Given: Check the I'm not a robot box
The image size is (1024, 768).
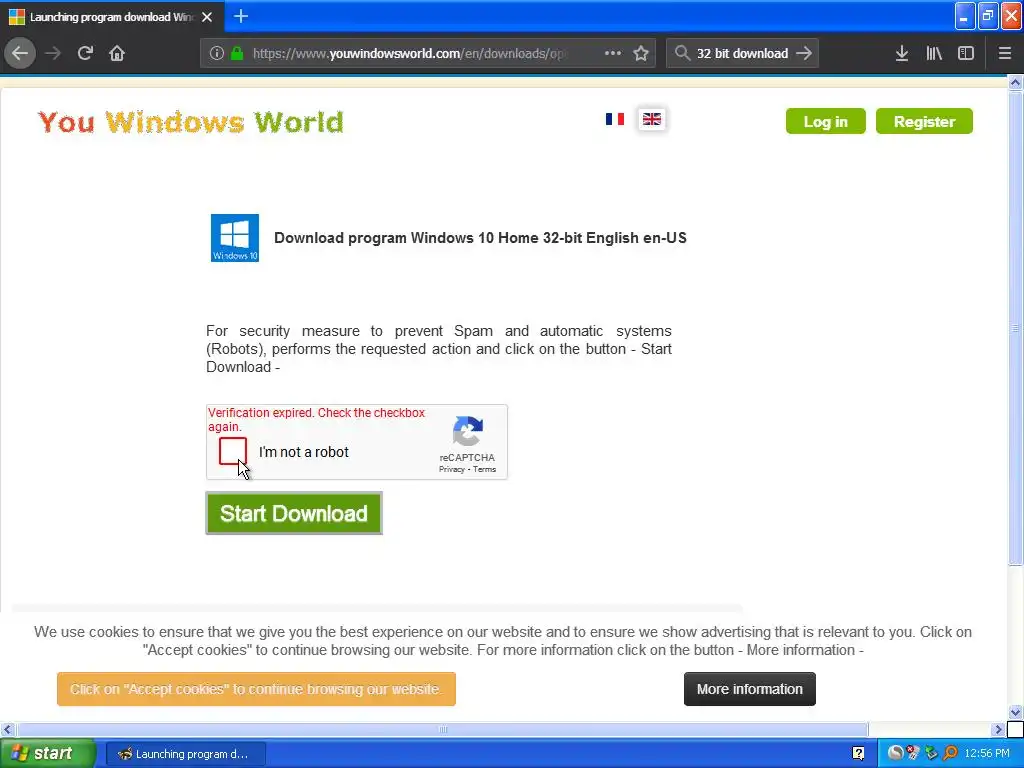Looking at the screenshot, I should tap(233, 451).
